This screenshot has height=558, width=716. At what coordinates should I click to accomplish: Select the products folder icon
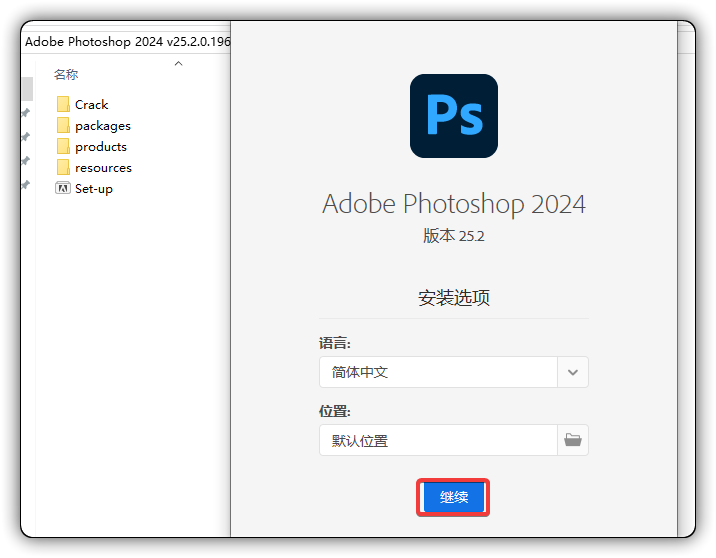point(63,146)
